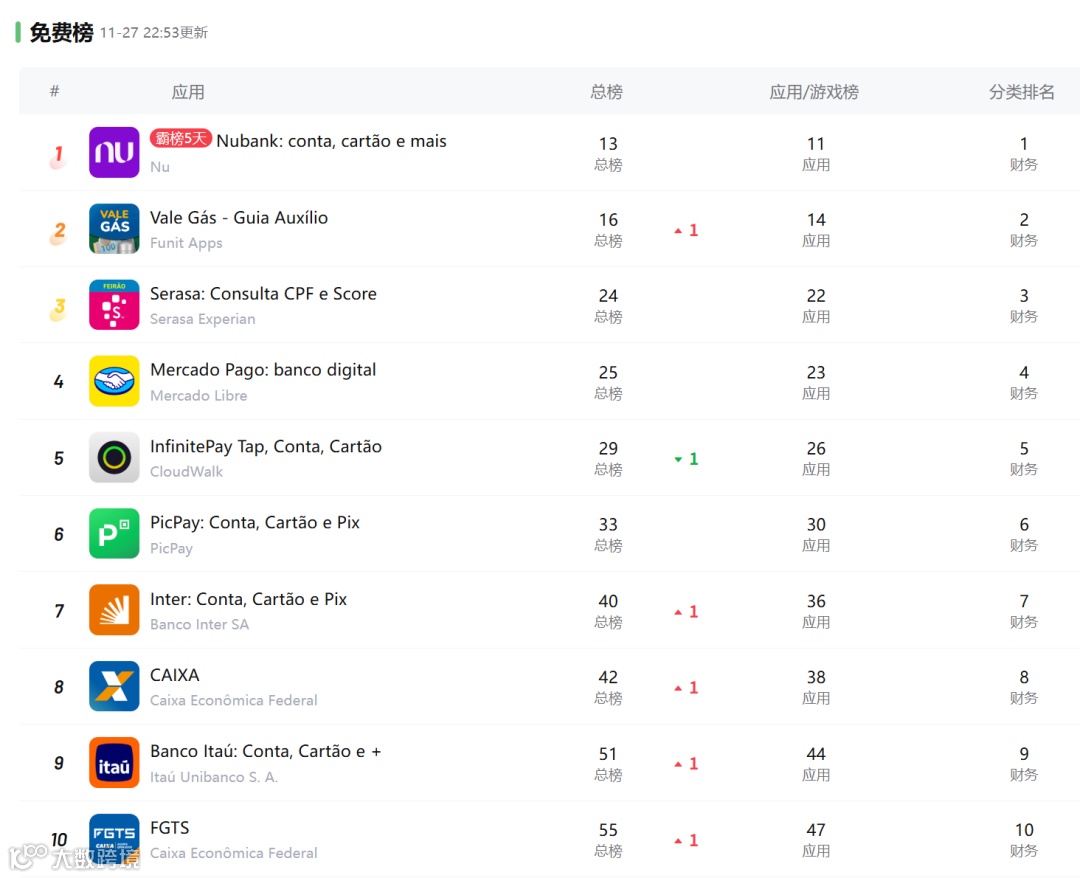Image resolution: width=1080 pixels, height=878 pixels.
Task: Click Caixa Econômica Federal under CAIXA
Action: click(233, 700)
